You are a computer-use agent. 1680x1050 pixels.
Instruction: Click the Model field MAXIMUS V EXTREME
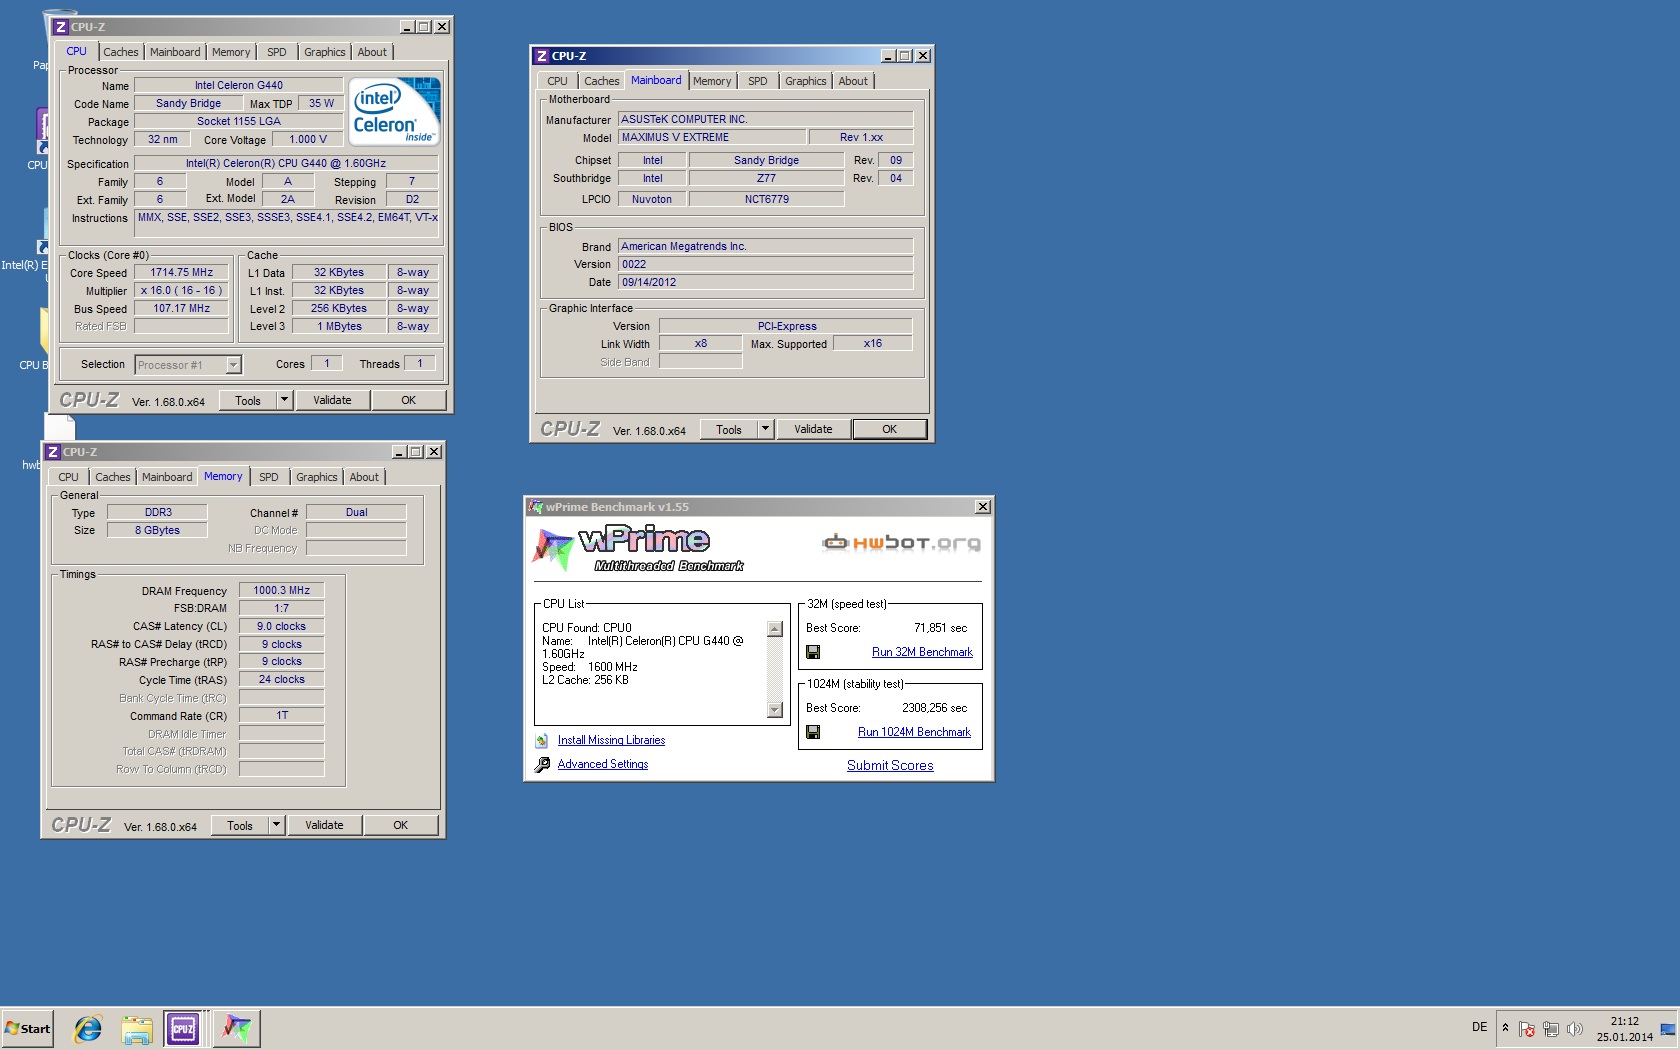pyautogui.click(x=711, y=137)
